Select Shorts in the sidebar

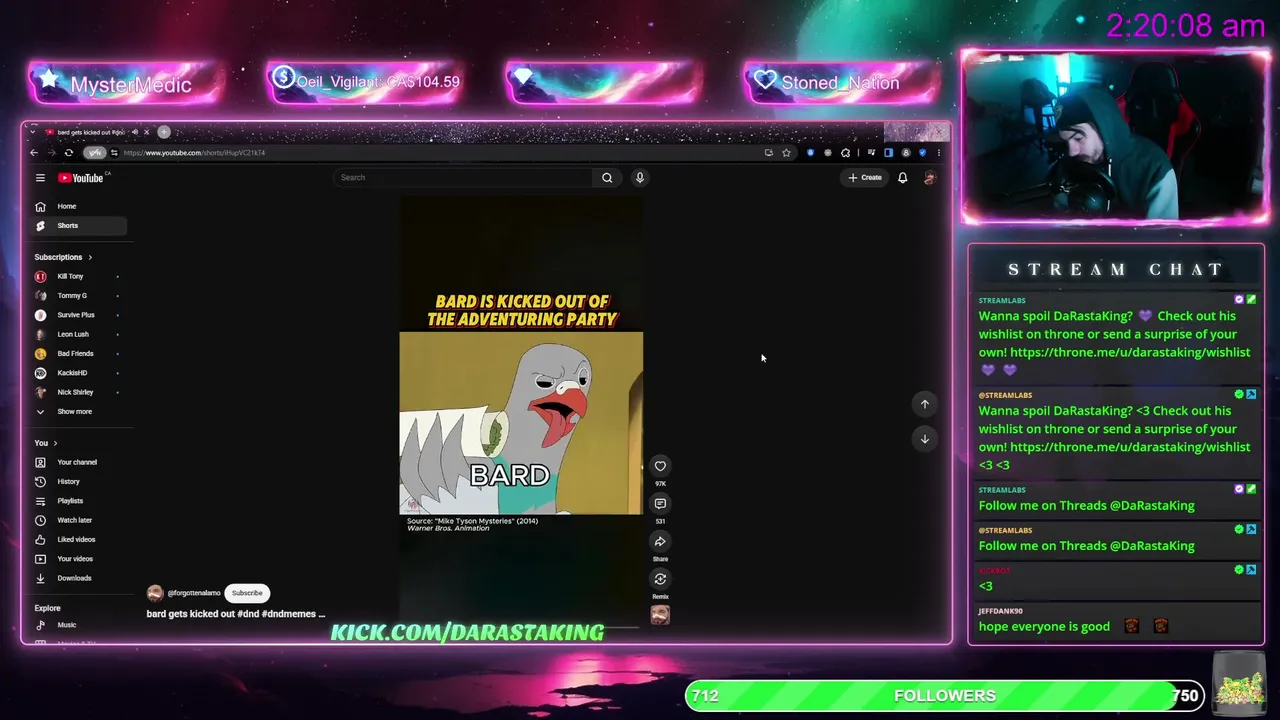(x=80, y=226)
